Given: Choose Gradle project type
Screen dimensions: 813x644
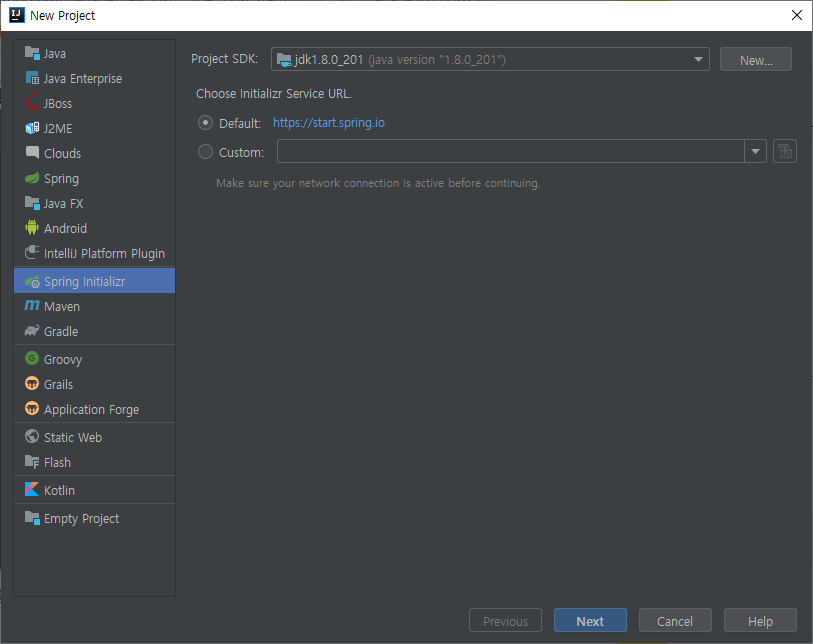Looking at the screenshot, I should click(94, 331).
